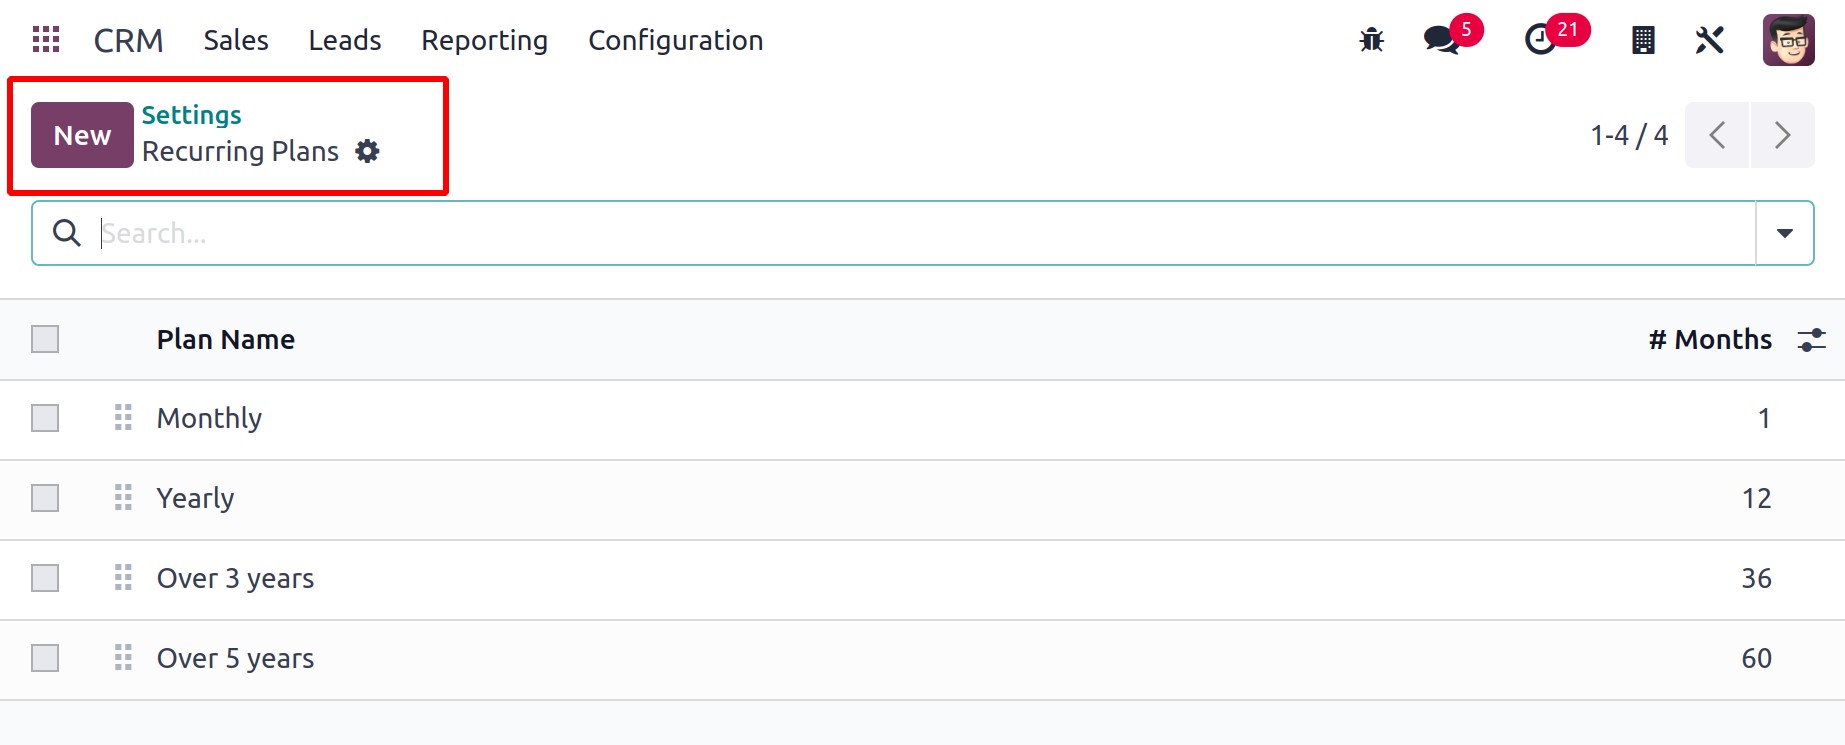The image size is (1845, 745).
Task: Go to next page arrow
Action: click(1782, 135)
